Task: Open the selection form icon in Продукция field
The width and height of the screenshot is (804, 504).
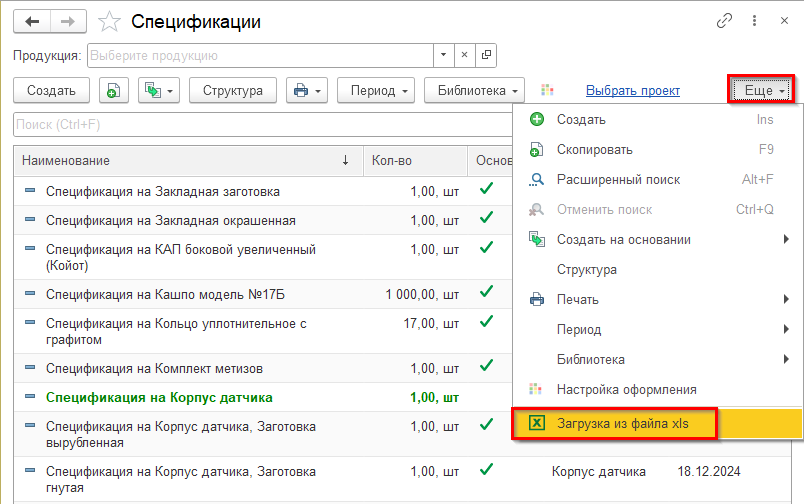Action: click(486, 56)
